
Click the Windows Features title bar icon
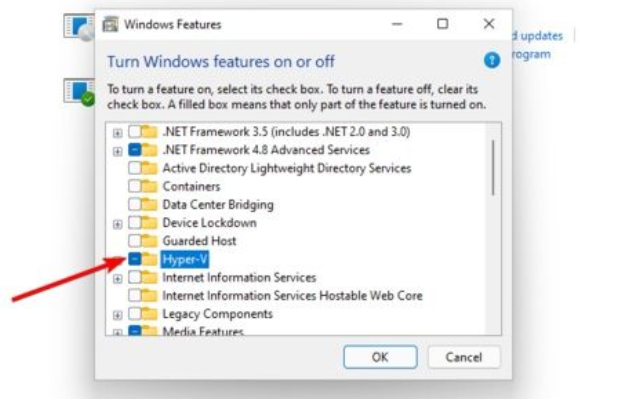[110, 24]
